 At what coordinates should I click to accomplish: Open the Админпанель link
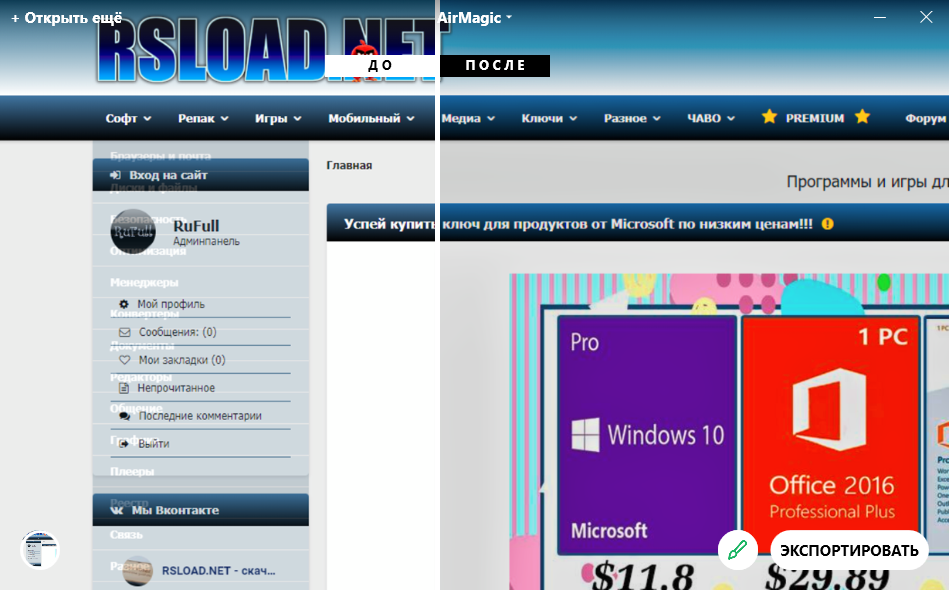(x=206, y=241)
